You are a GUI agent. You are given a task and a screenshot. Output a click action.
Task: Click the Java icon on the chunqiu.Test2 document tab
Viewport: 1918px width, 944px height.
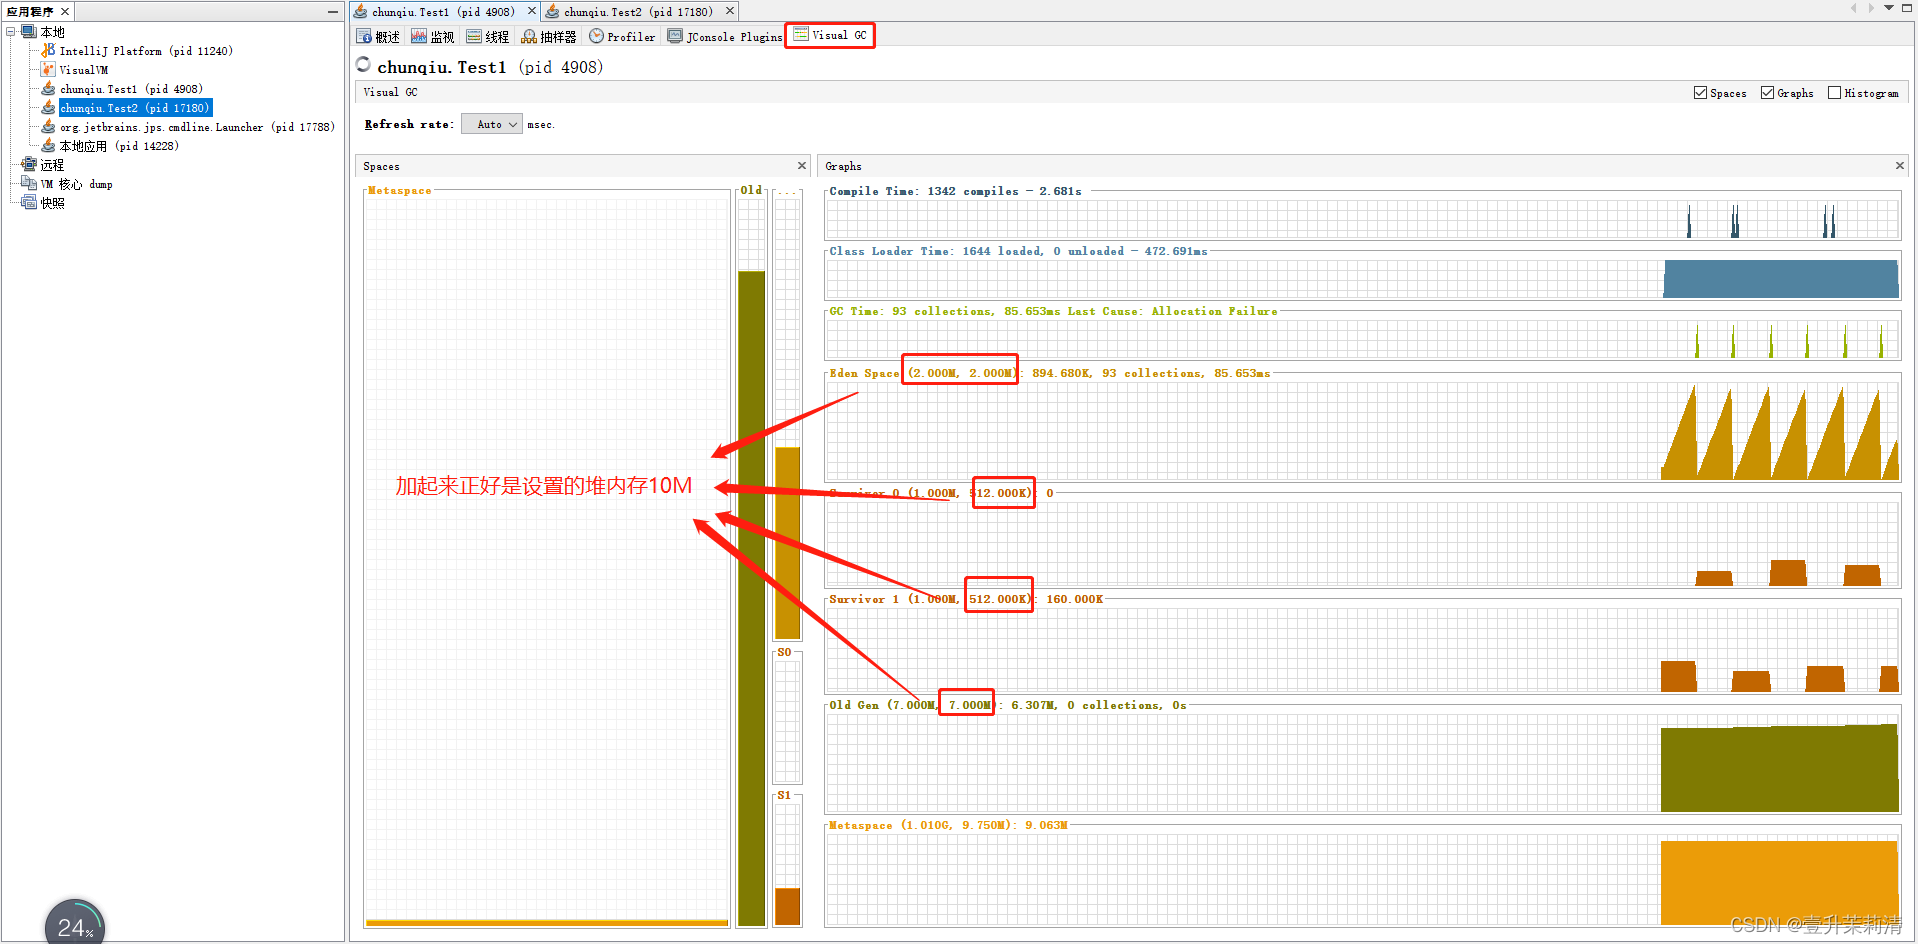(552, 11)
